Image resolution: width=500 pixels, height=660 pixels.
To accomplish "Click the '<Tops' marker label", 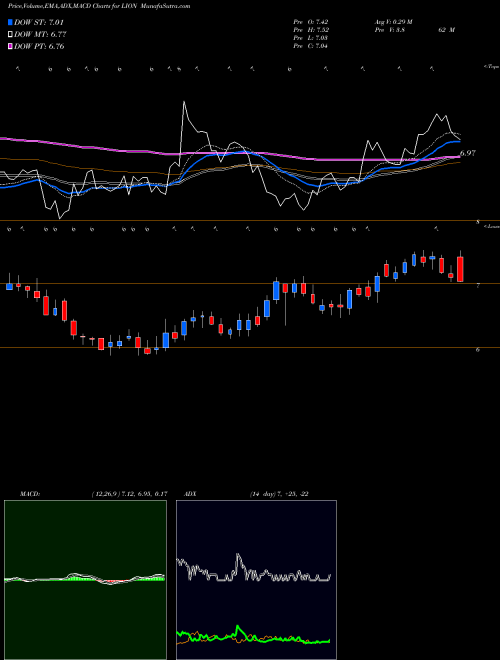I will coord(492,67).
